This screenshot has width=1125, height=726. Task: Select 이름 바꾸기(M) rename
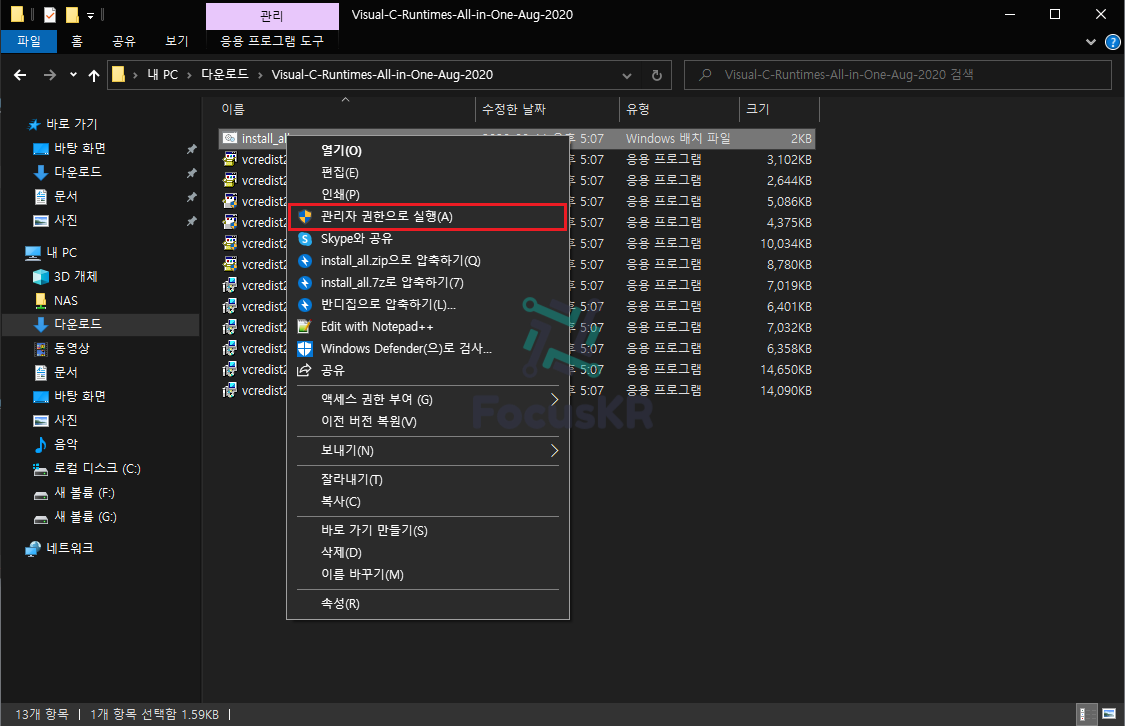[428, 575]
